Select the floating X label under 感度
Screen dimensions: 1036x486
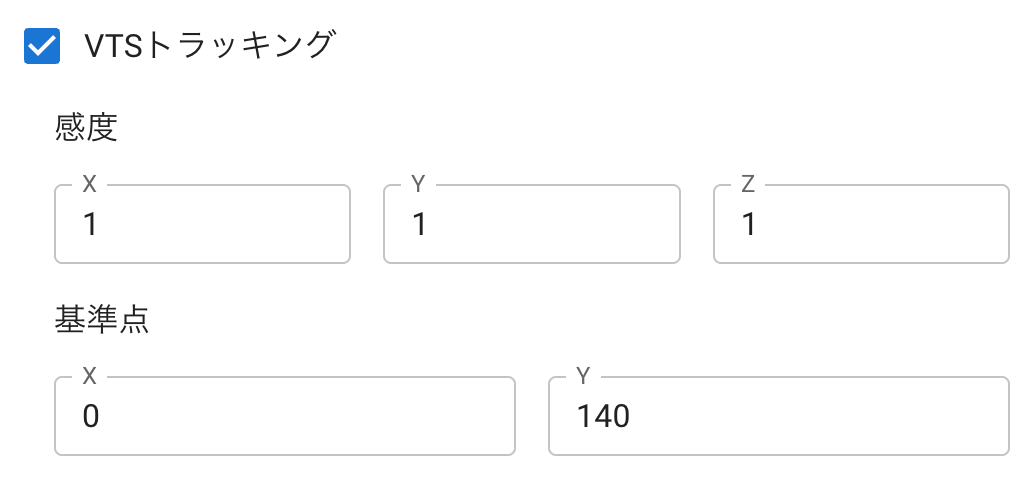90,184
